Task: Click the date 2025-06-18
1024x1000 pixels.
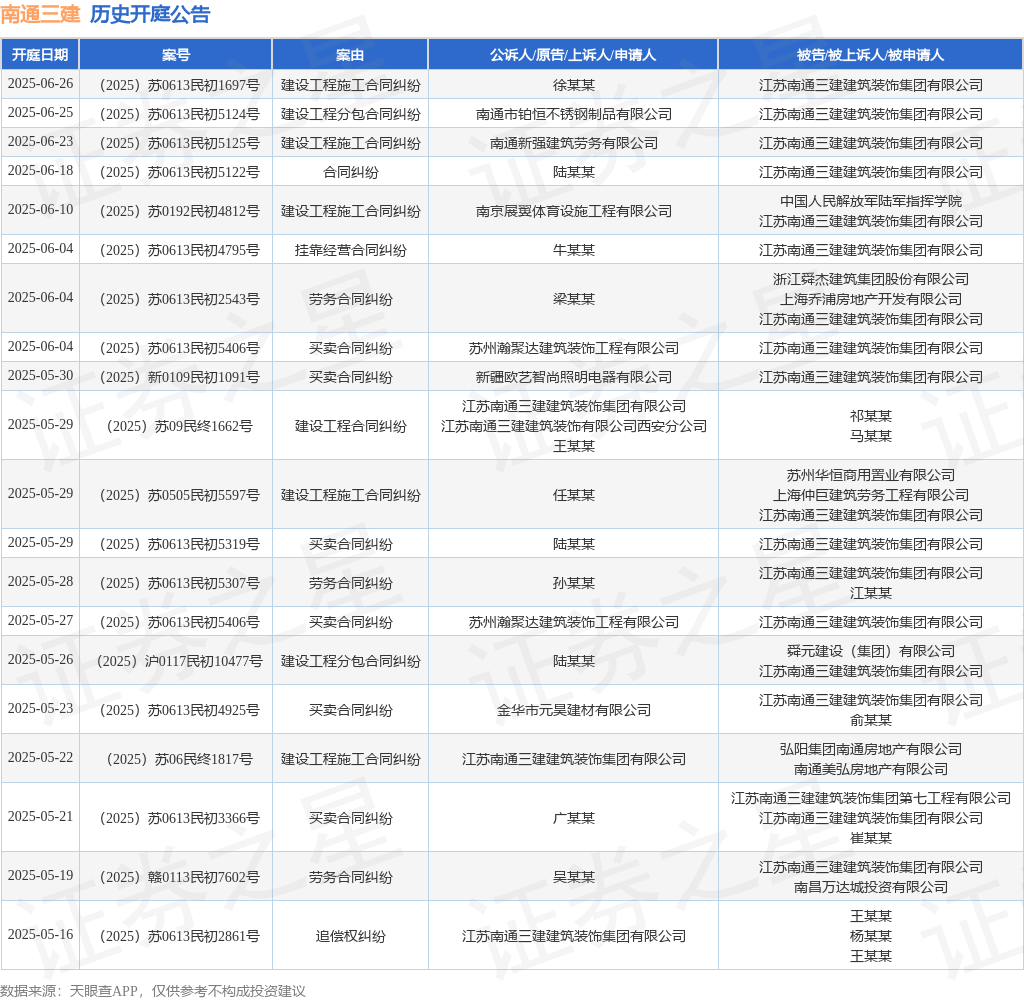Action: tap(40, 170)
